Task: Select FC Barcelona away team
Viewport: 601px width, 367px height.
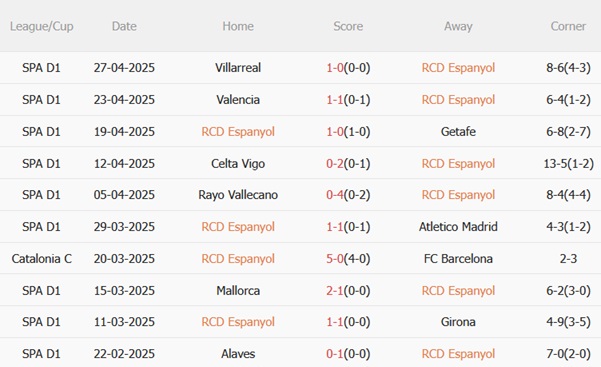Action: pyautogui.click(x=458, y=258)
